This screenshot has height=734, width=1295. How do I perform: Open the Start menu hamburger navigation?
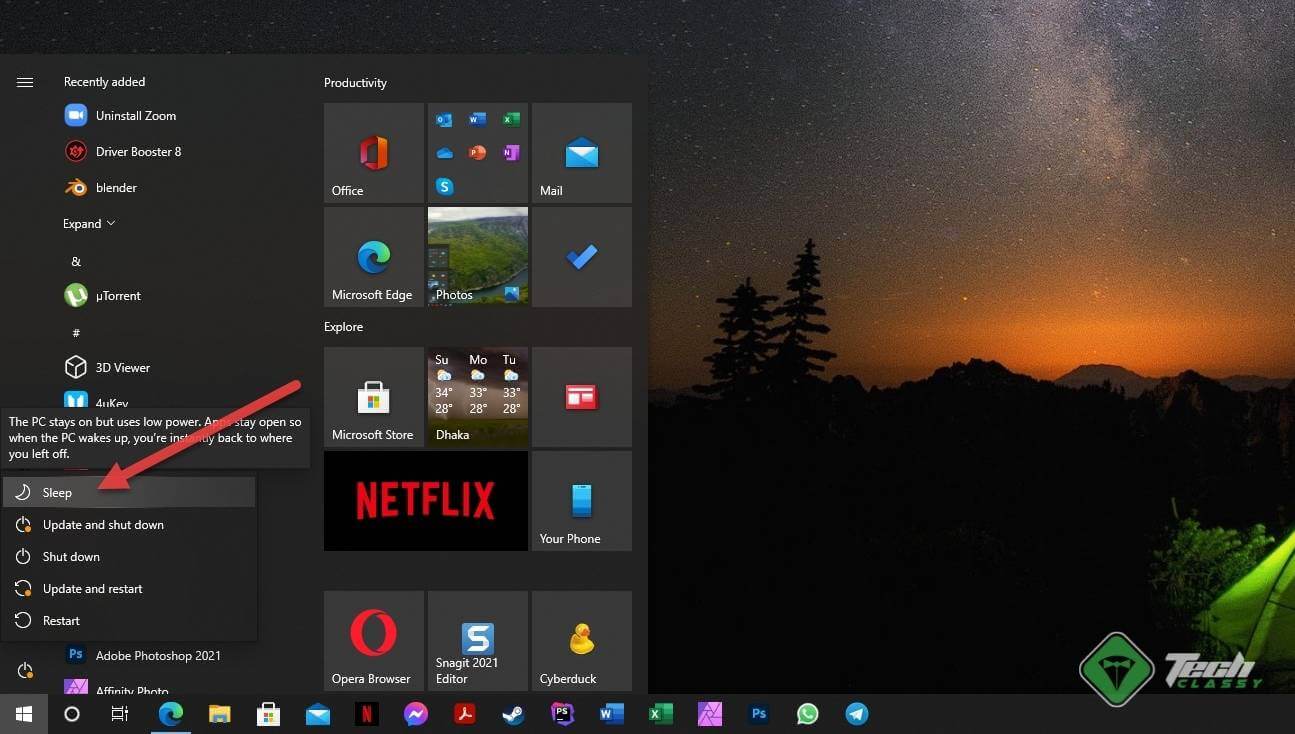point(25,82)
